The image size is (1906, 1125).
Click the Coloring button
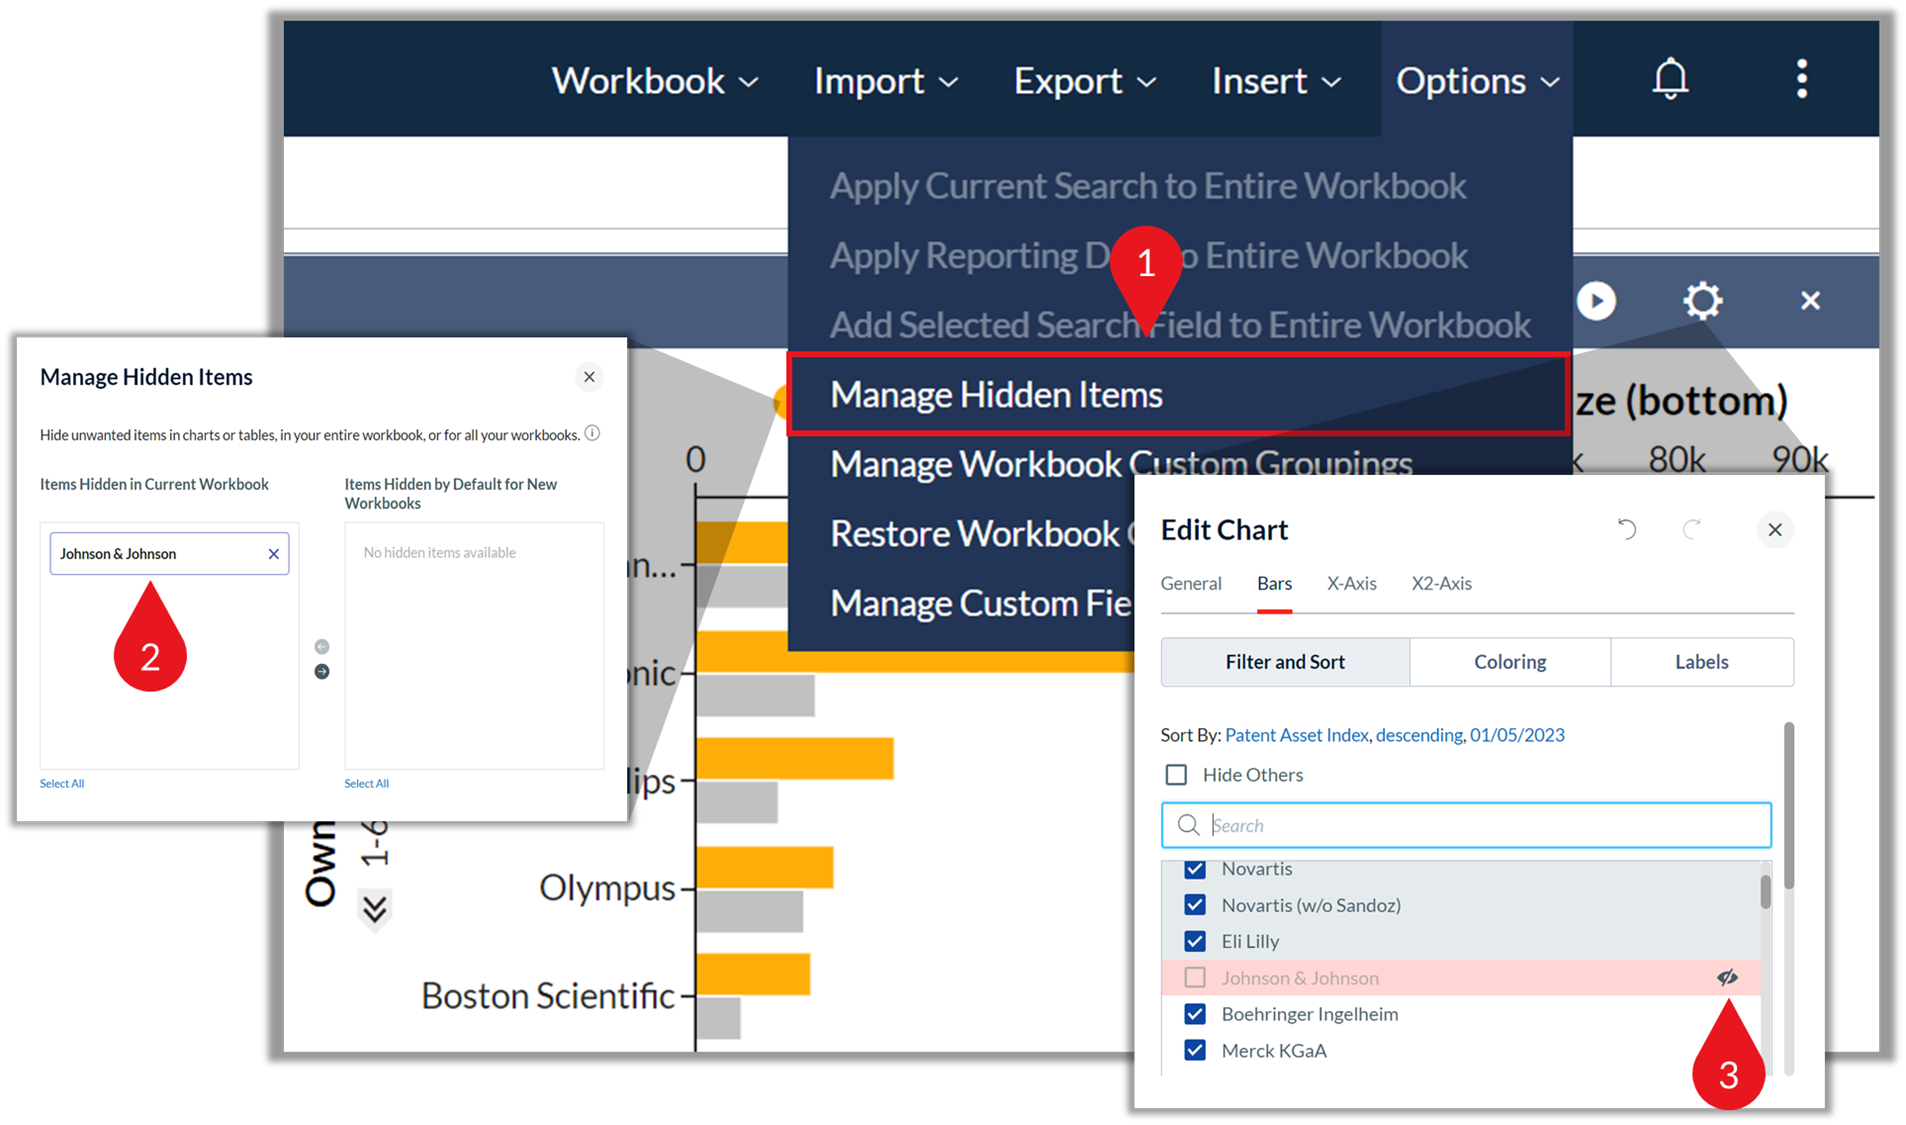coord(1510,662)
